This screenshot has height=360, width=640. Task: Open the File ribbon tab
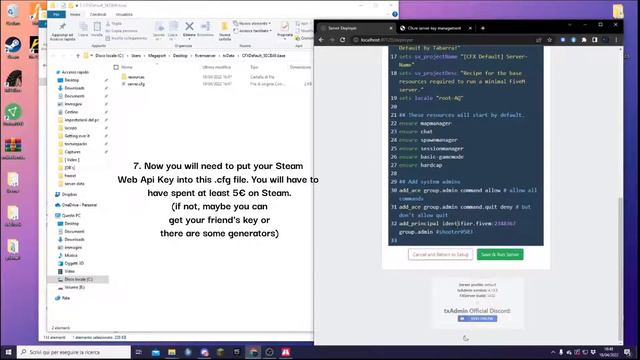click(x=56, y=14)
